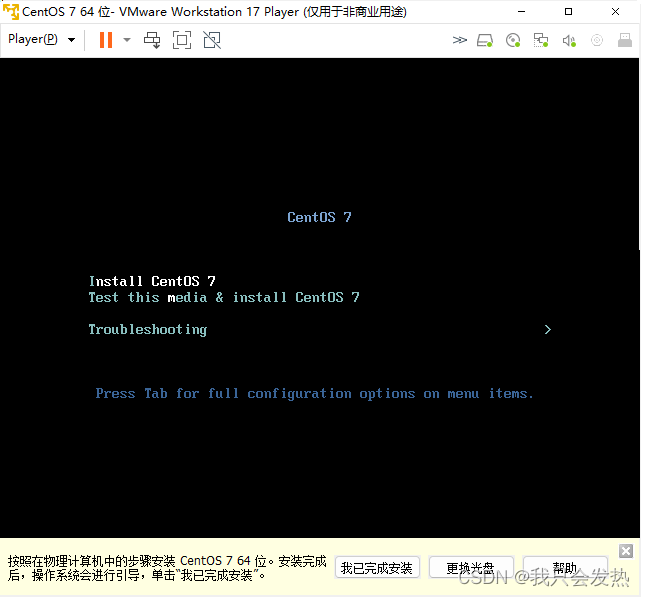Enter full screen mode icon

(x=182, y=40)
